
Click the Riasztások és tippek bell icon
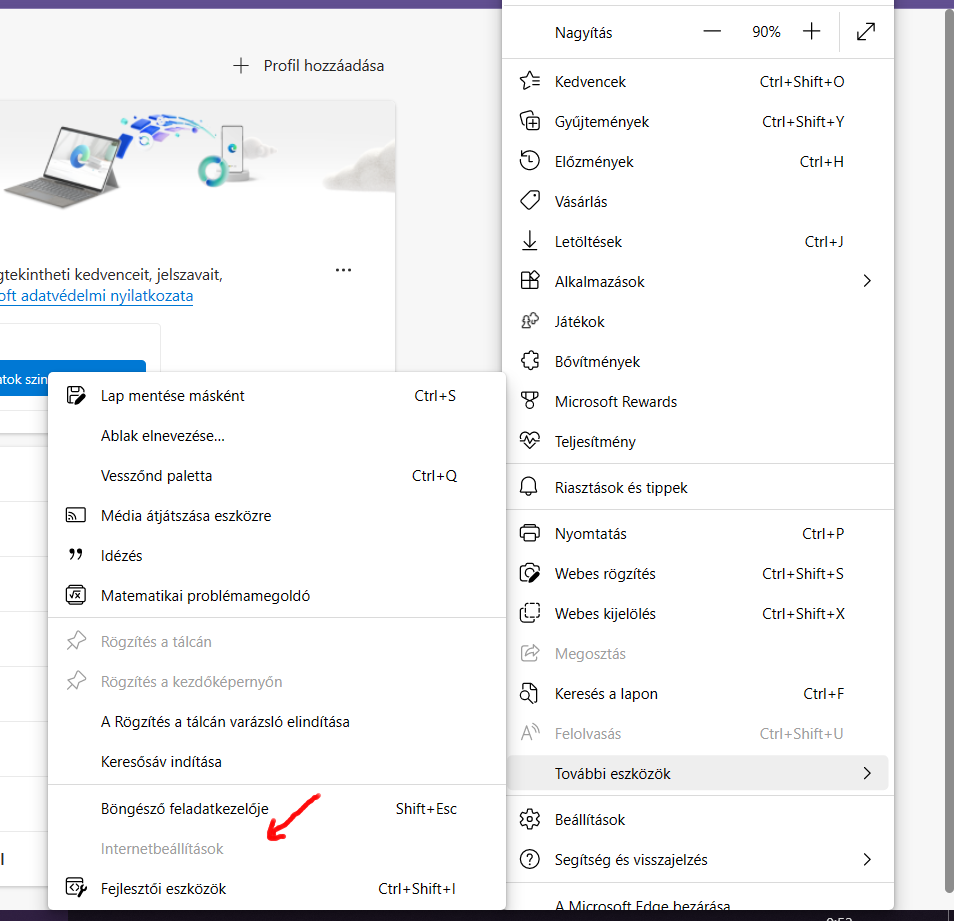[529, 487]
